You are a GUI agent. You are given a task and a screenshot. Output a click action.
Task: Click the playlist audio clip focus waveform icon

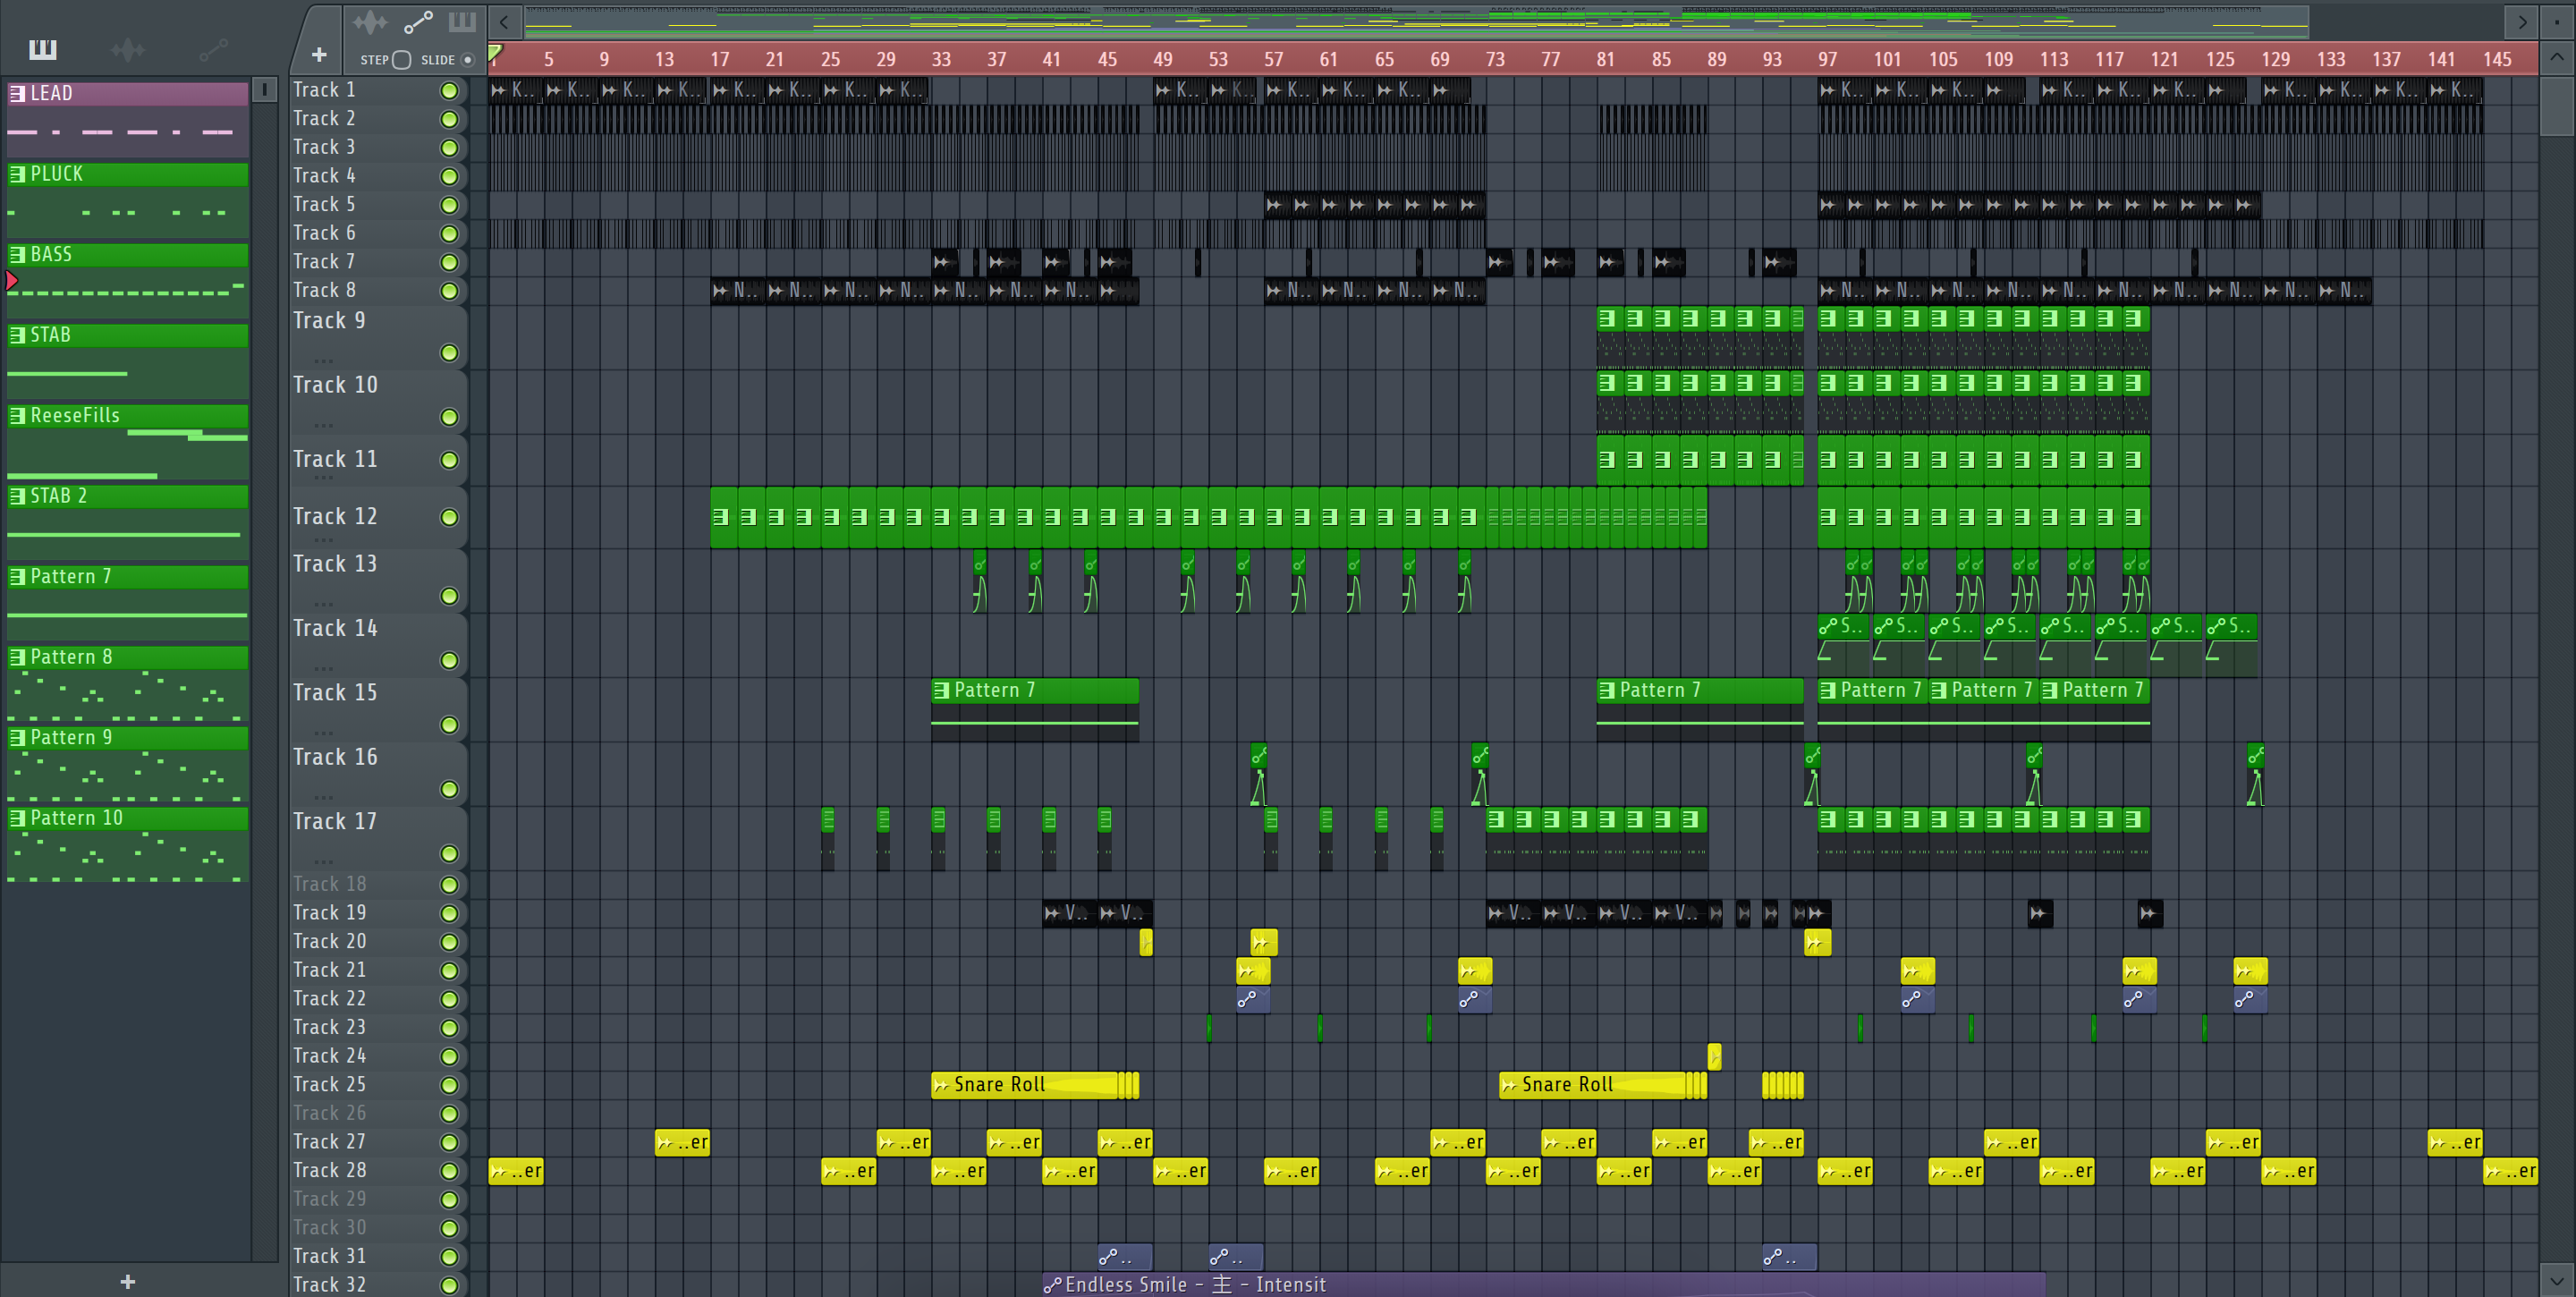click(370, 22)
